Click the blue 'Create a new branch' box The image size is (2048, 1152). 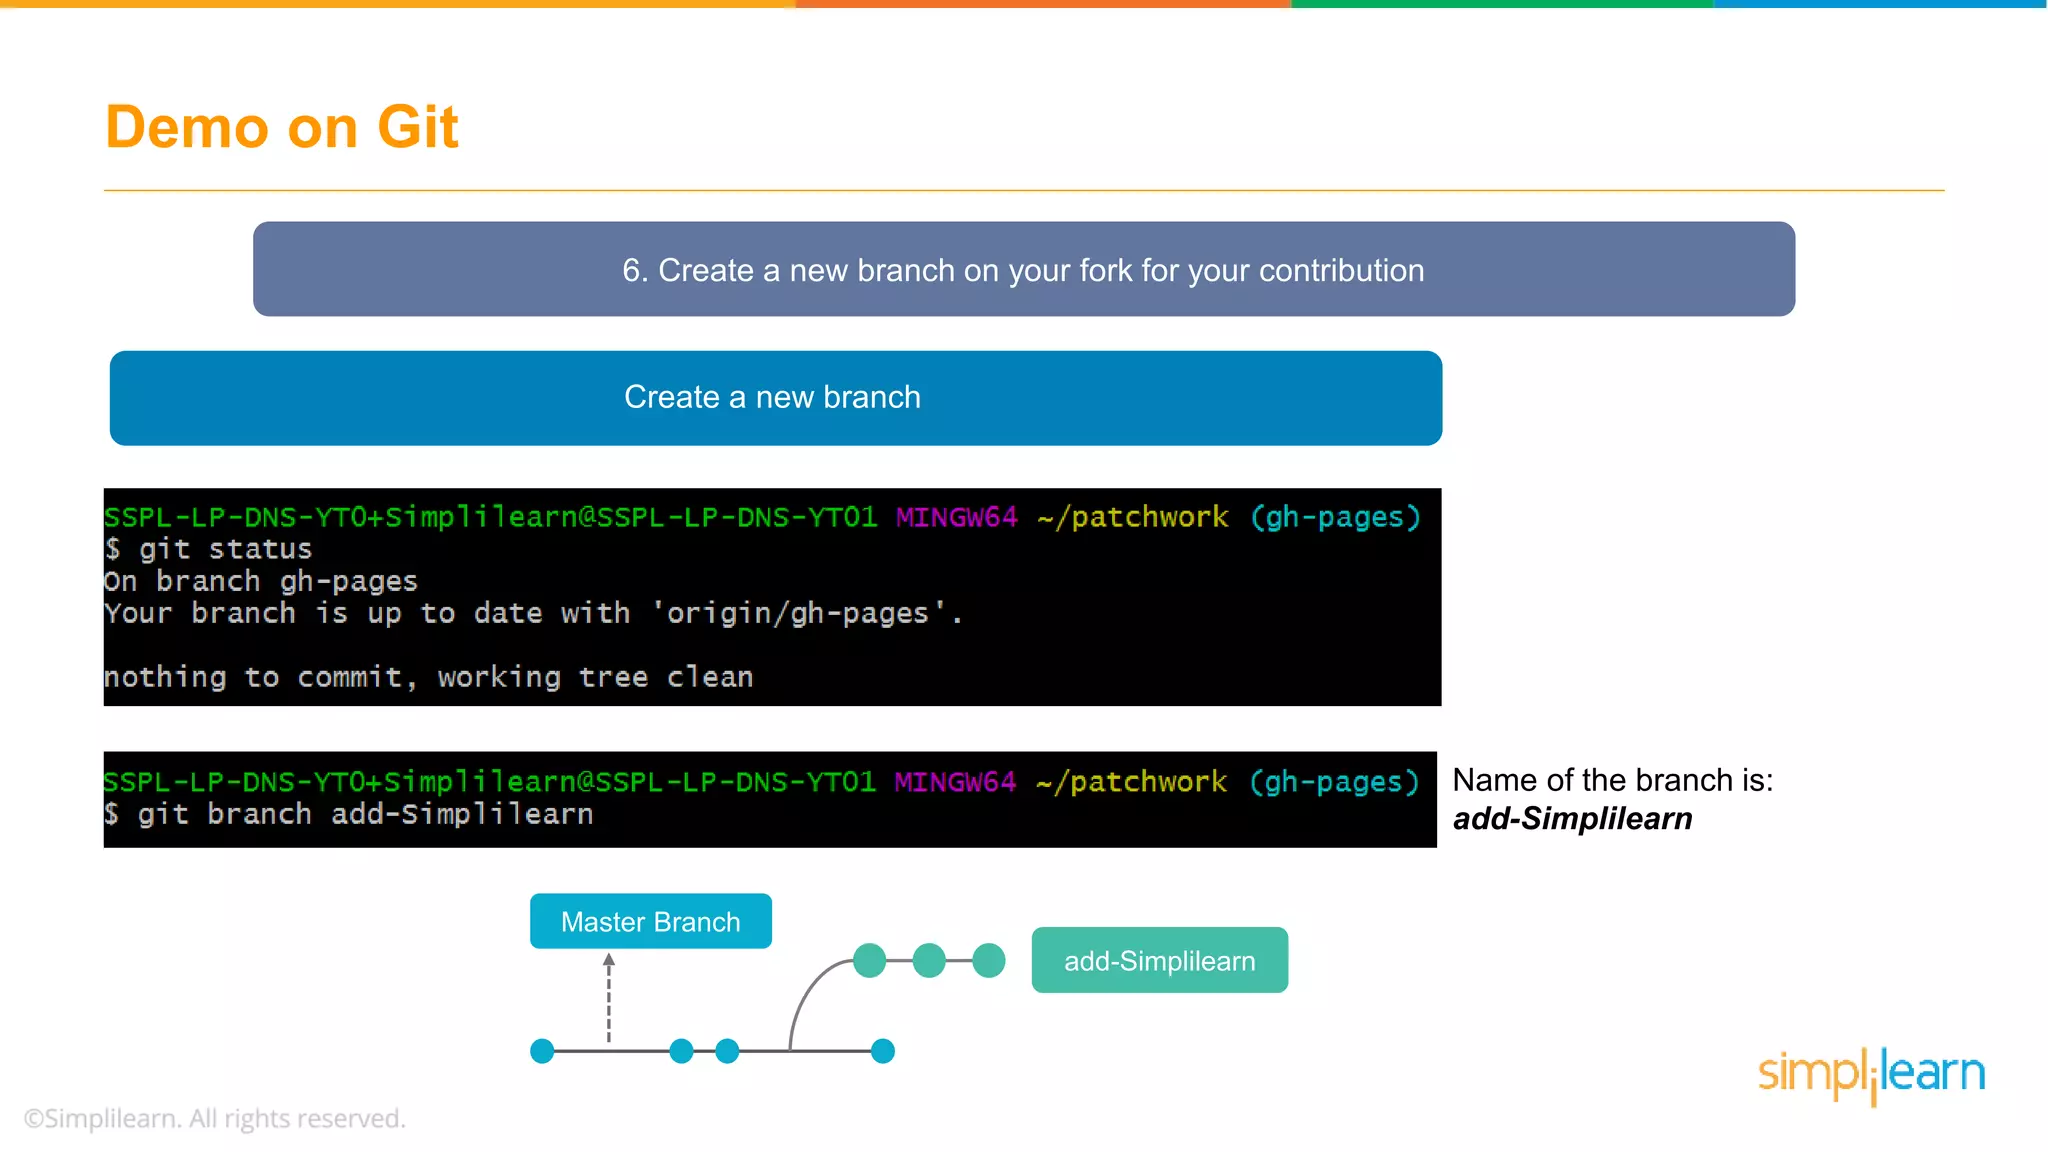pos(776,398)
